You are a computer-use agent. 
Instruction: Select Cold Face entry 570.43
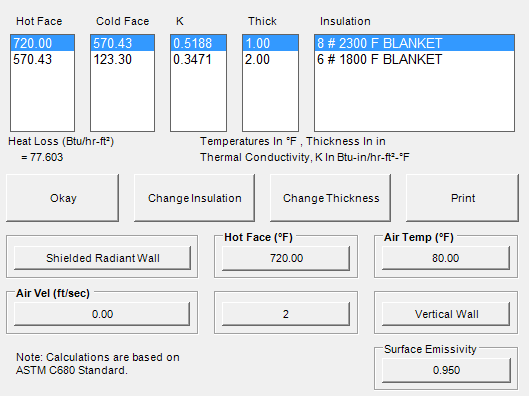[122, 43]
